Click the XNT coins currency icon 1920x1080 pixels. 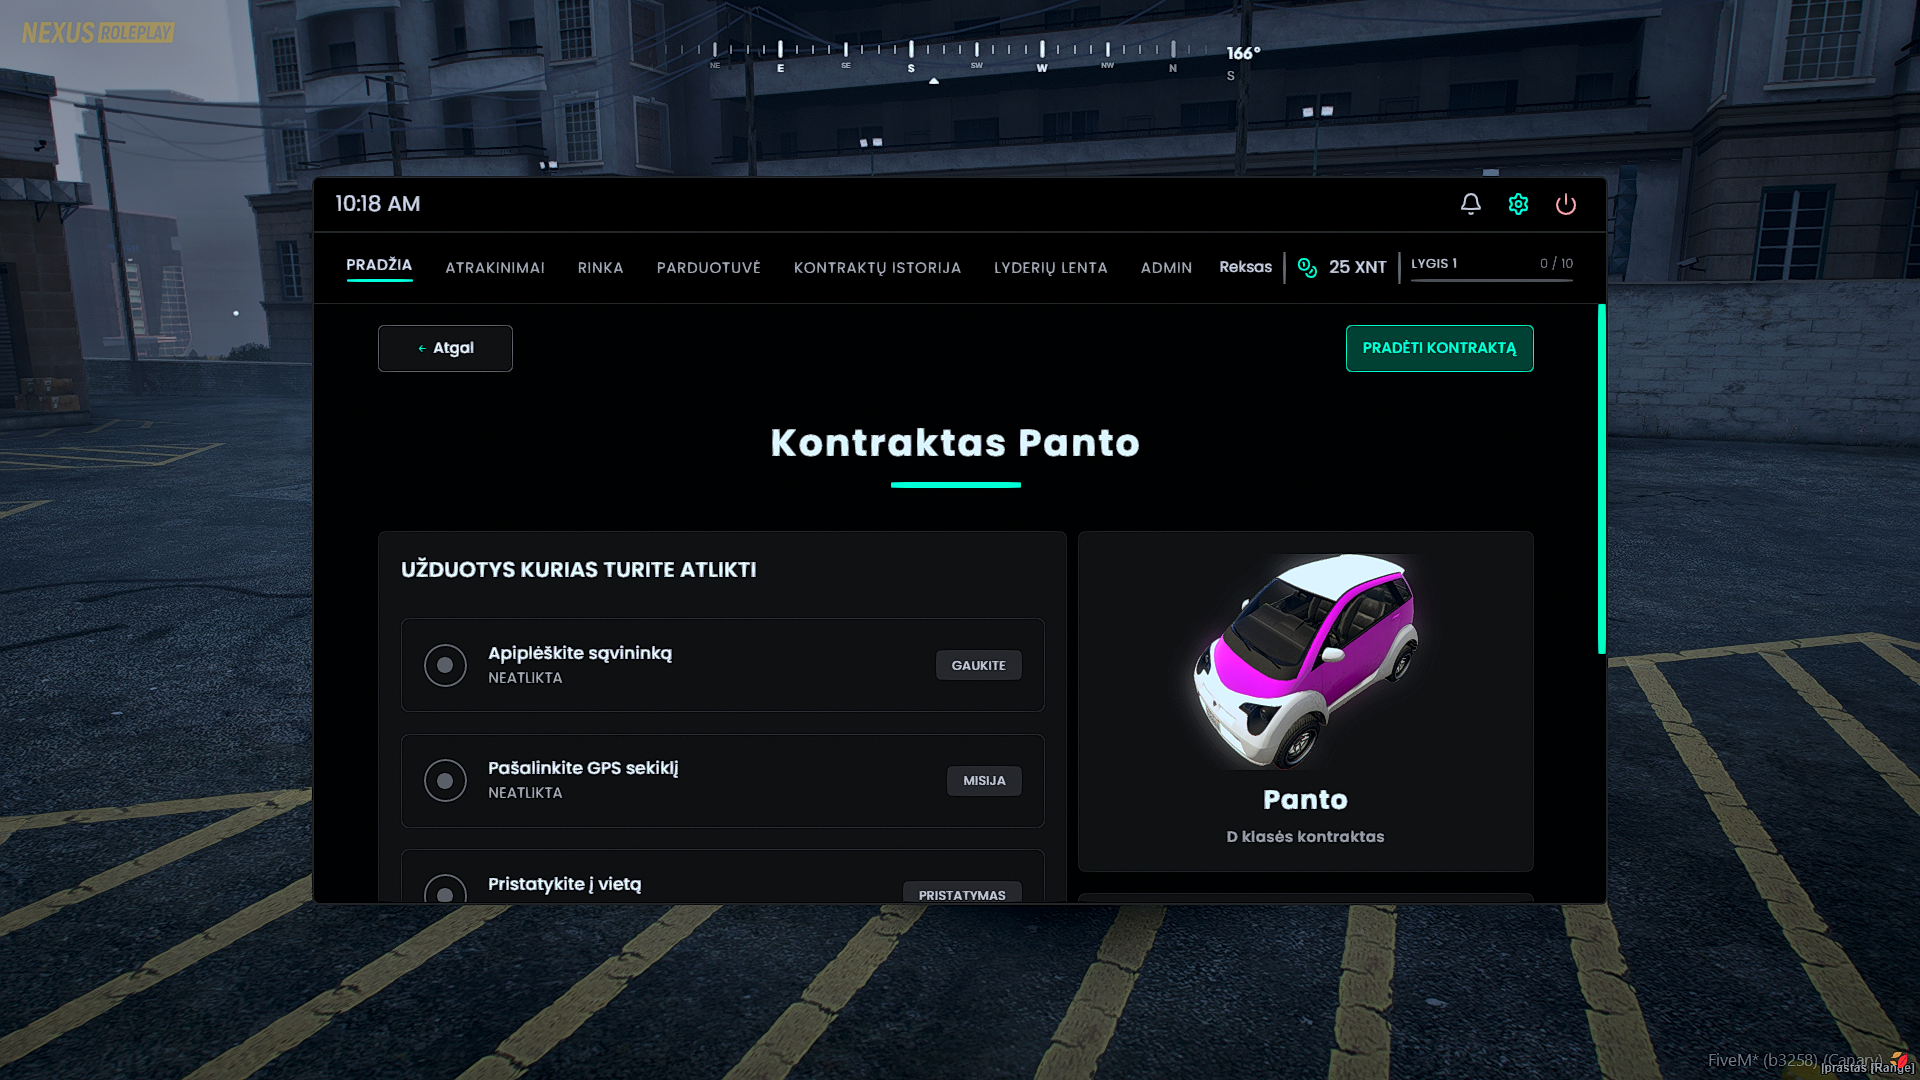coord(1307,267)
